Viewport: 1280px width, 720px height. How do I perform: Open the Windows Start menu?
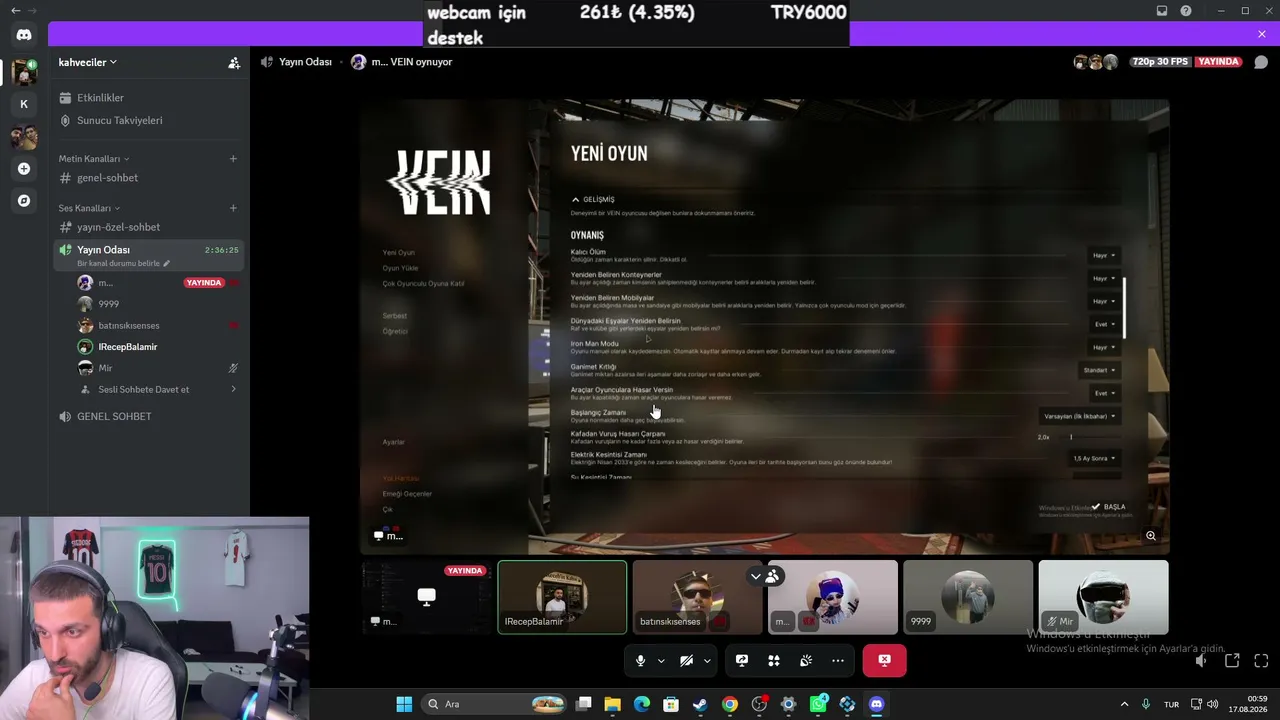404,704
